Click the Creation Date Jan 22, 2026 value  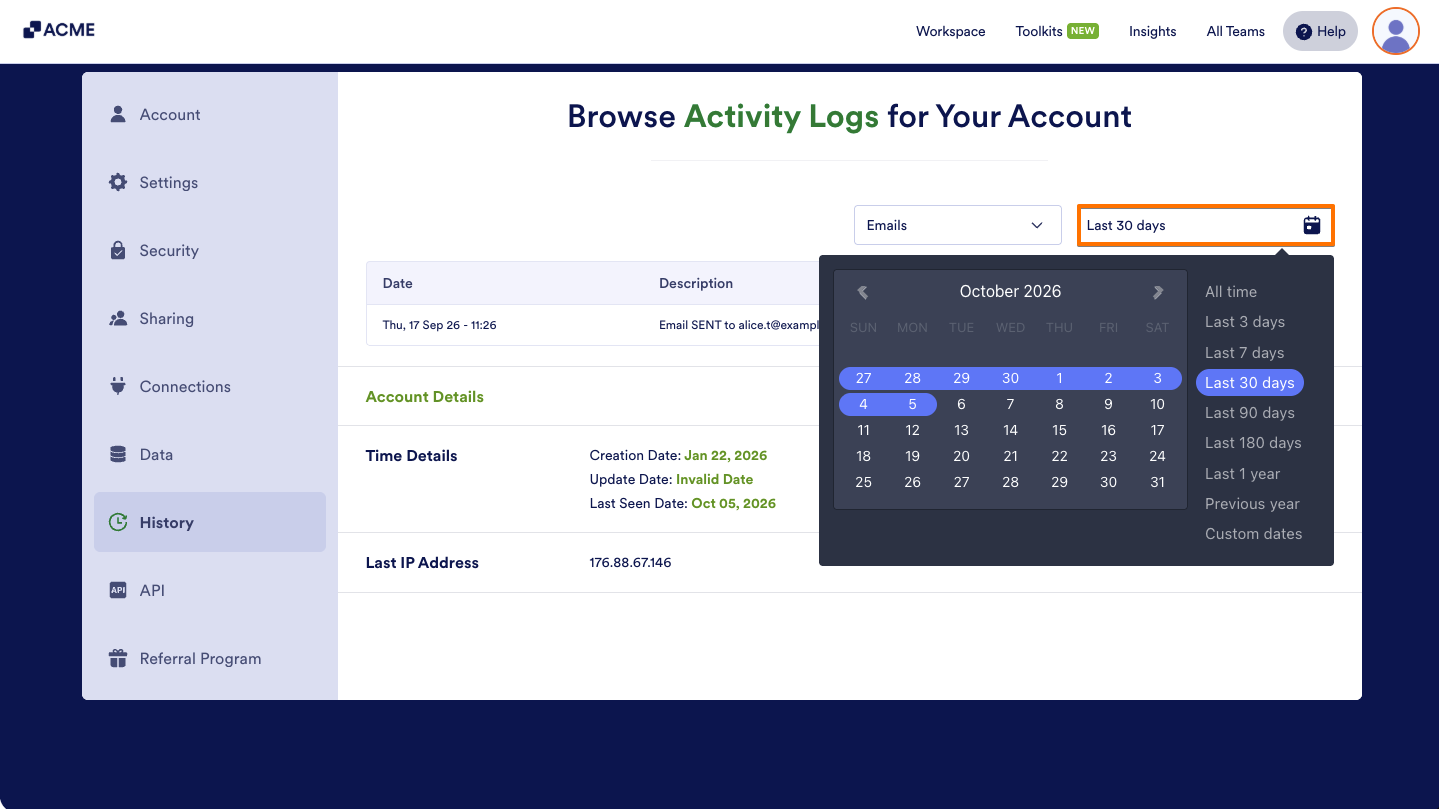tap(725, 456)
